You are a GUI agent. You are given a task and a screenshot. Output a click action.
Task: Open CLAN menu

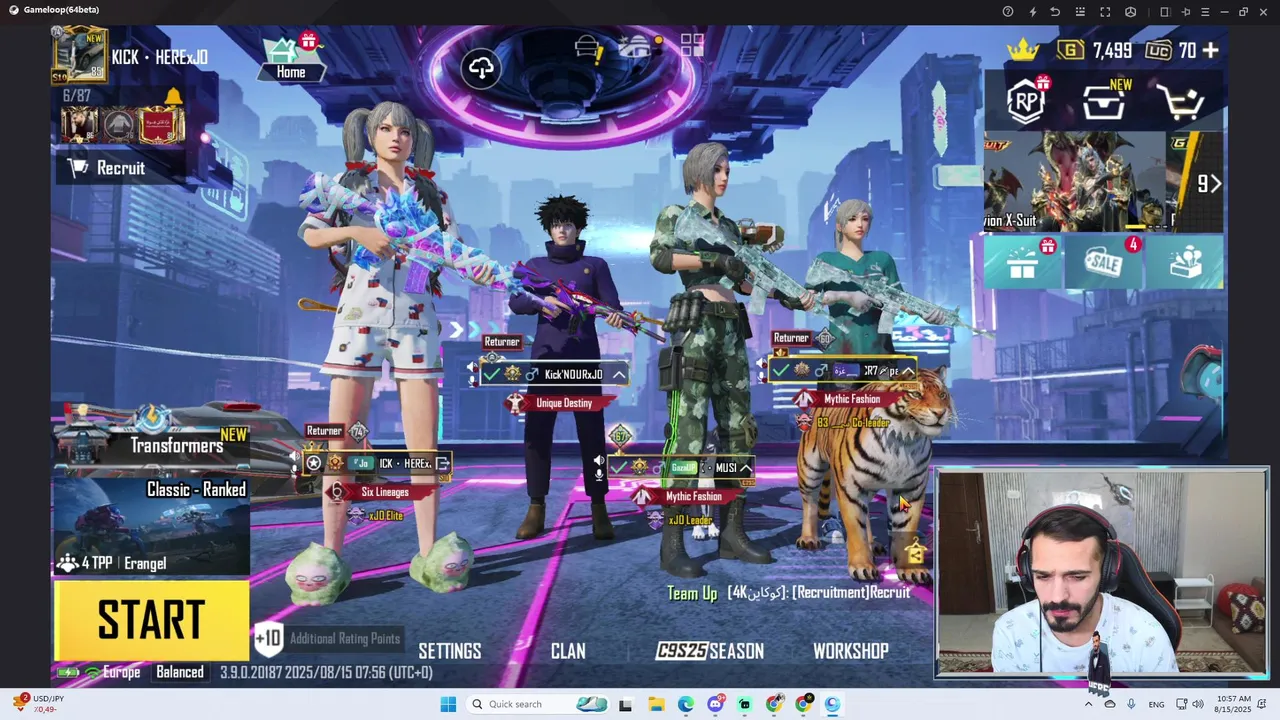coord(568,651)
